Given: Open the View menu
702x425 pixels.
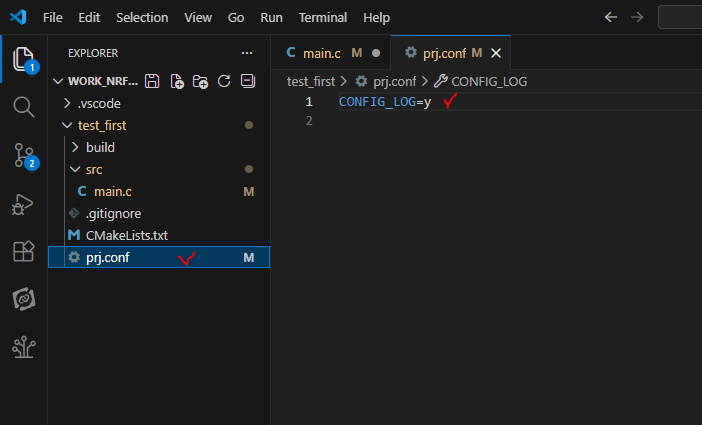Looking at the screenshot, I should [x=198, y=17].
